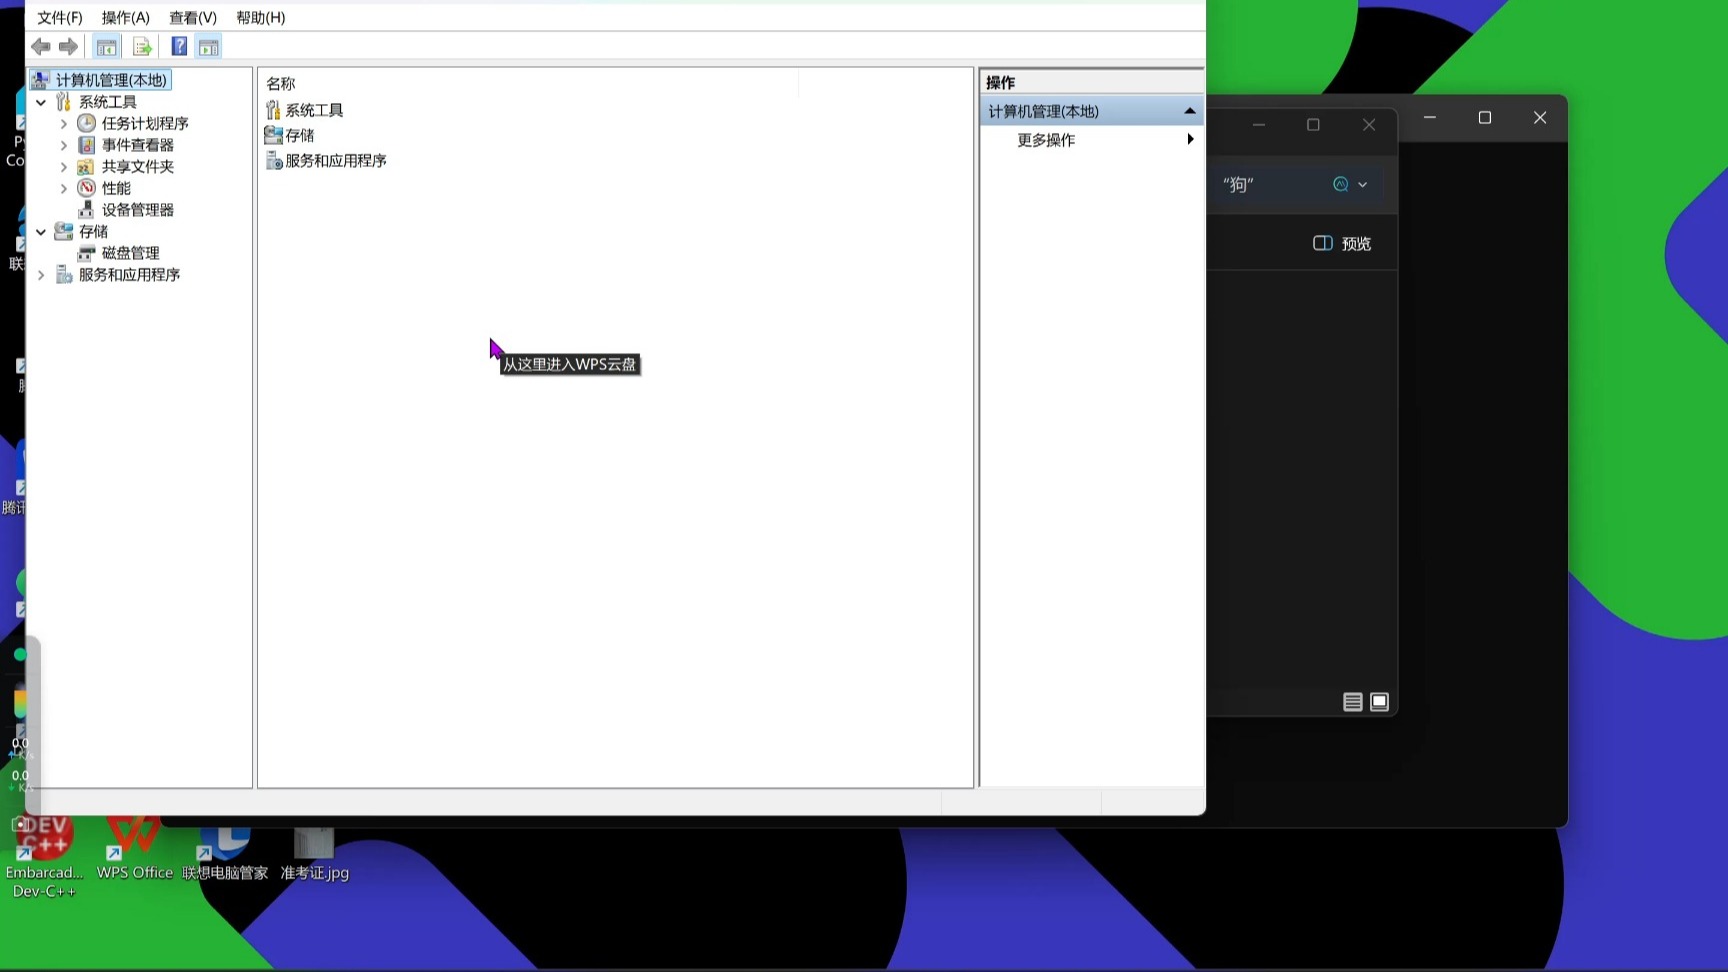Open dropdown chevron next to search icon

tap(1363, 185)
